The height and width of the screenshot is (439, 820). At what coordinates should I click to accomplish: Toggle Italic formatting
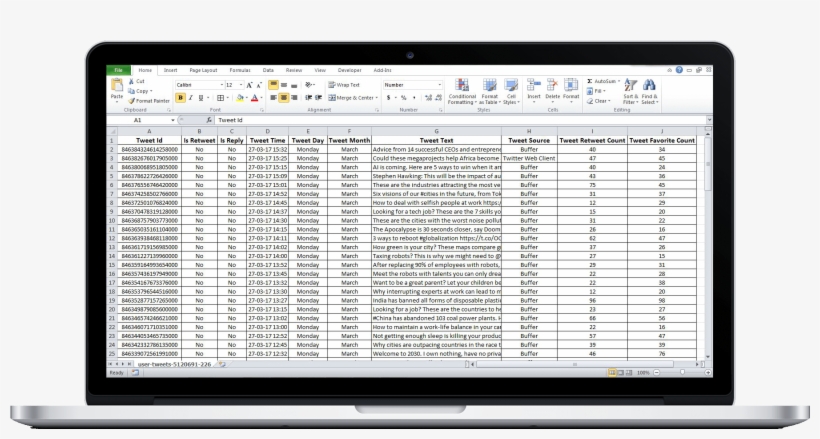(190, 98)
